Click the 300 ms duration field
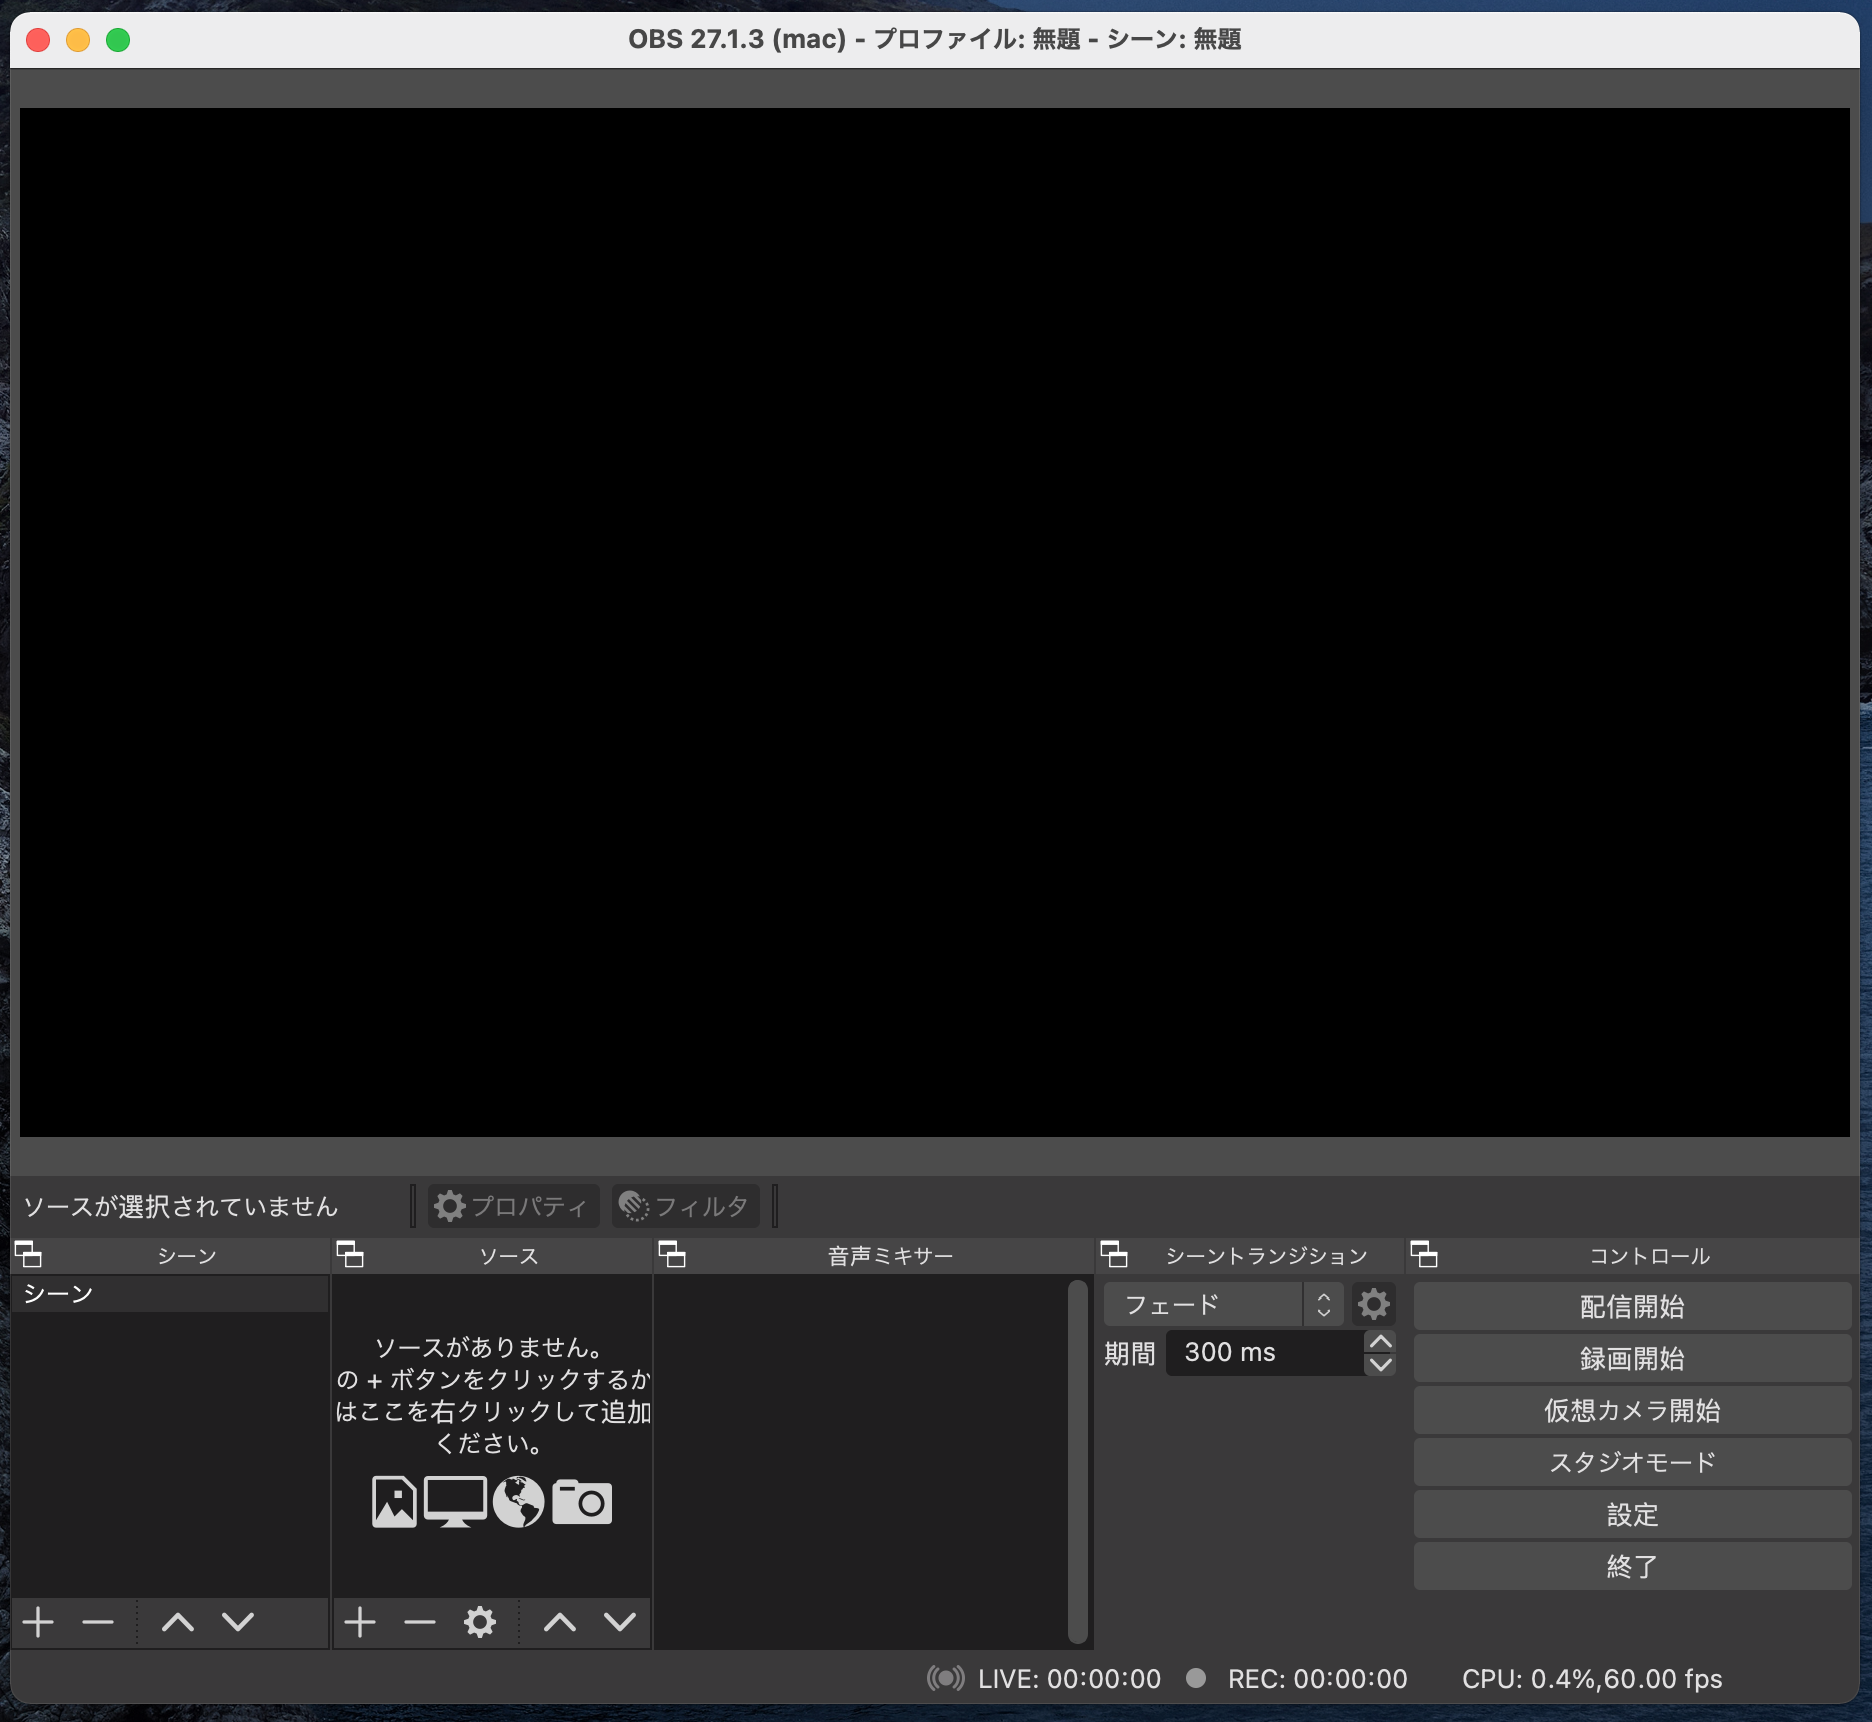Screen dimensions: 1872x1722 pos(1265,1353)
